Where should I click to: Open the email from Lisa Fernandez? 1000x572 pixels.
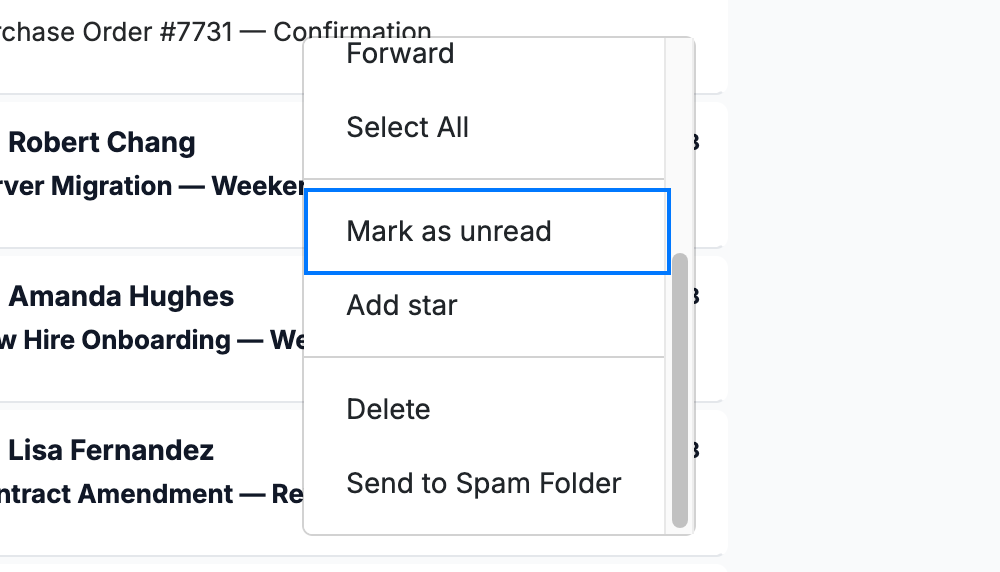111,451
